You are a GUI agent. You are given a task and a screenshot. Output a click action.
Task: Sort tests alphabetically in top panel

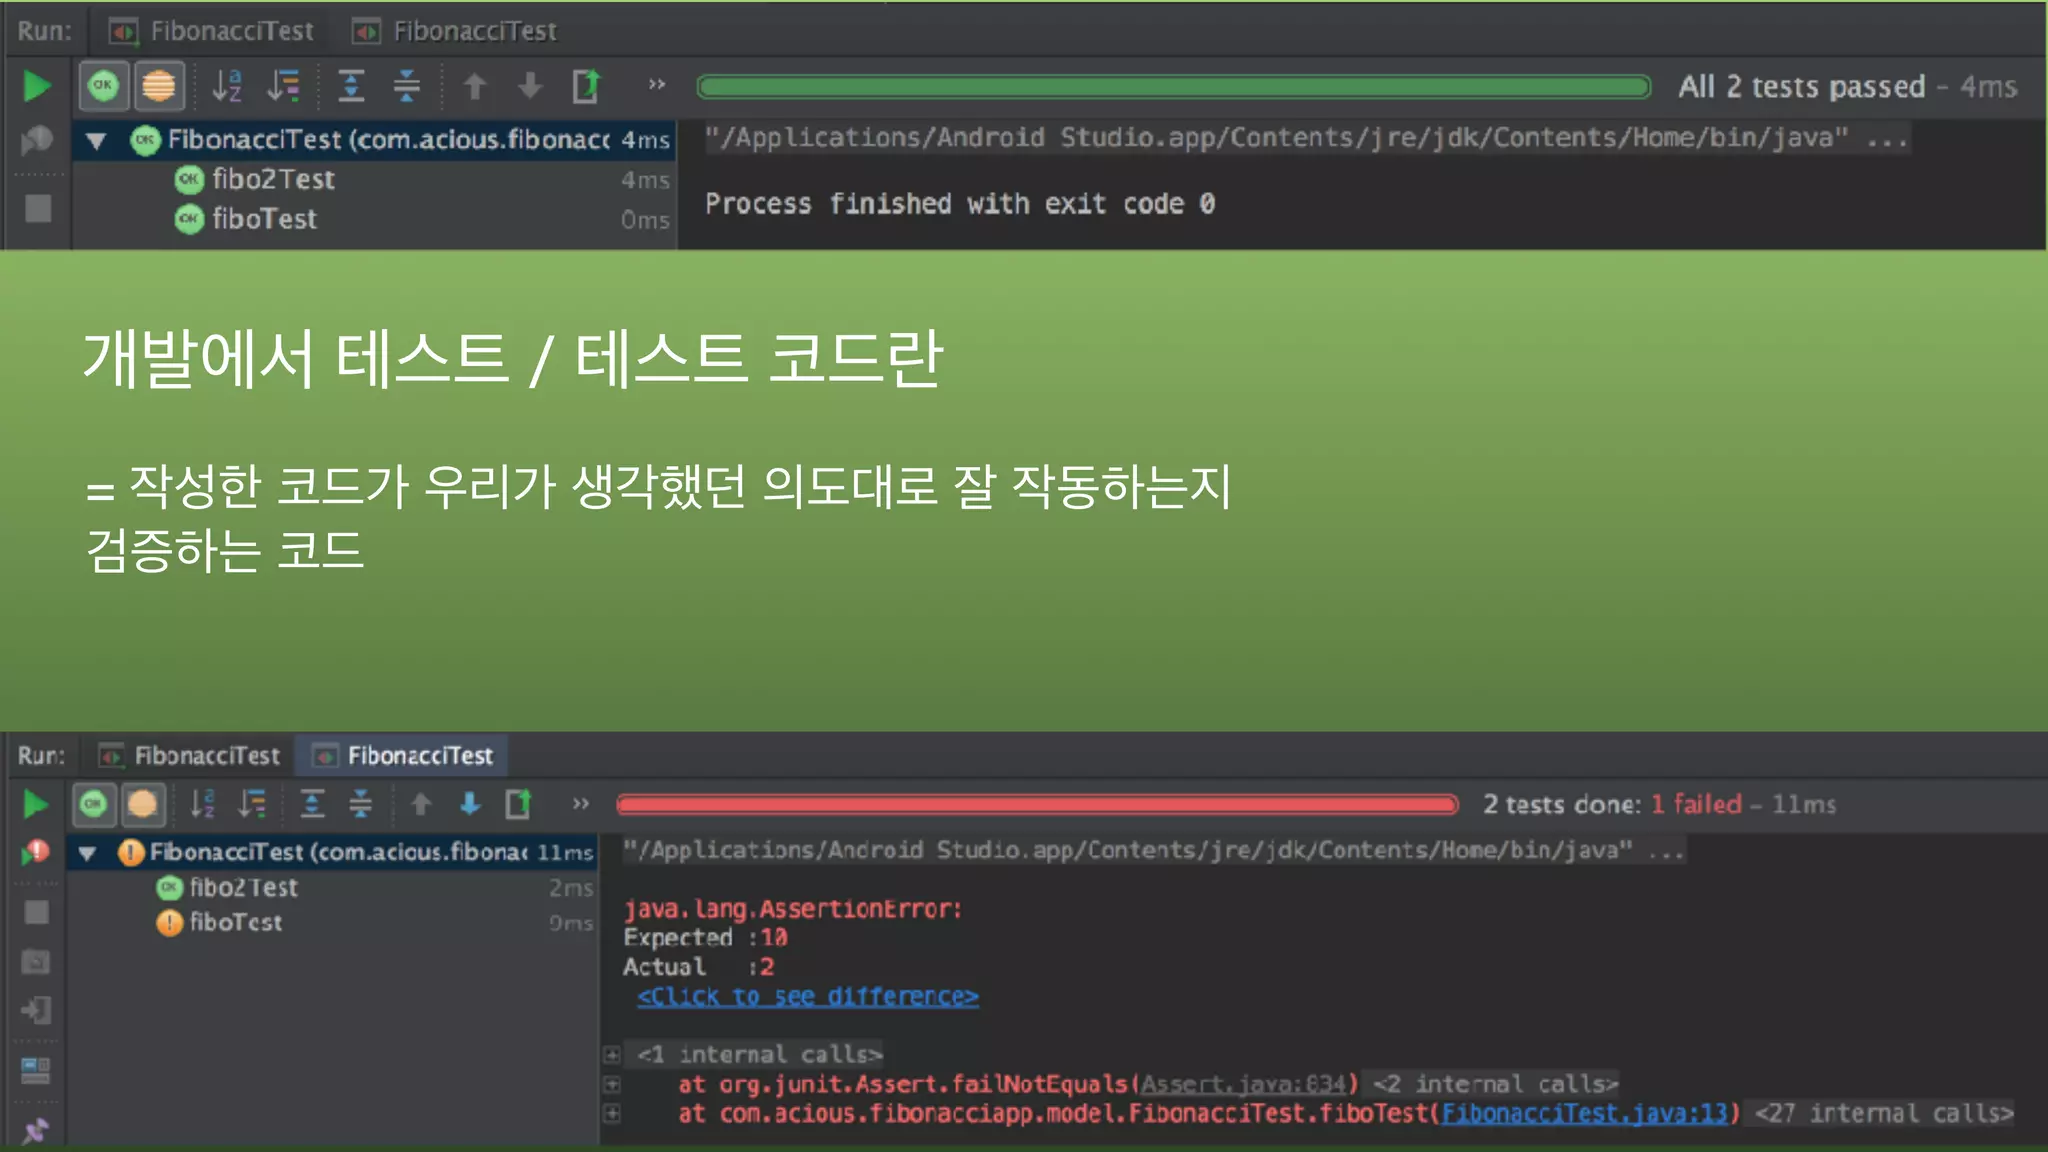pyautogui.click(x=227, y=86)
